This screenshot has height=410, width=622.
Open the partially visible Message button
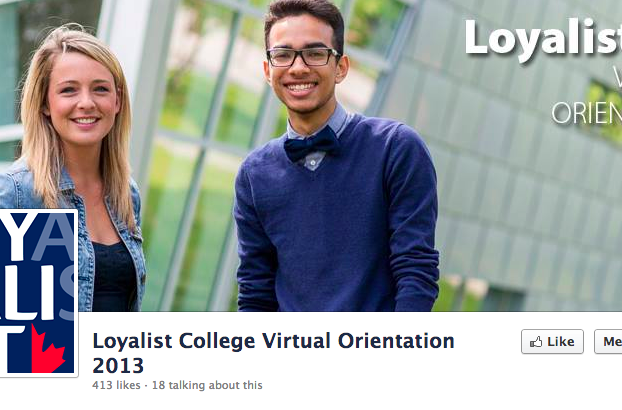click(608, 341)
